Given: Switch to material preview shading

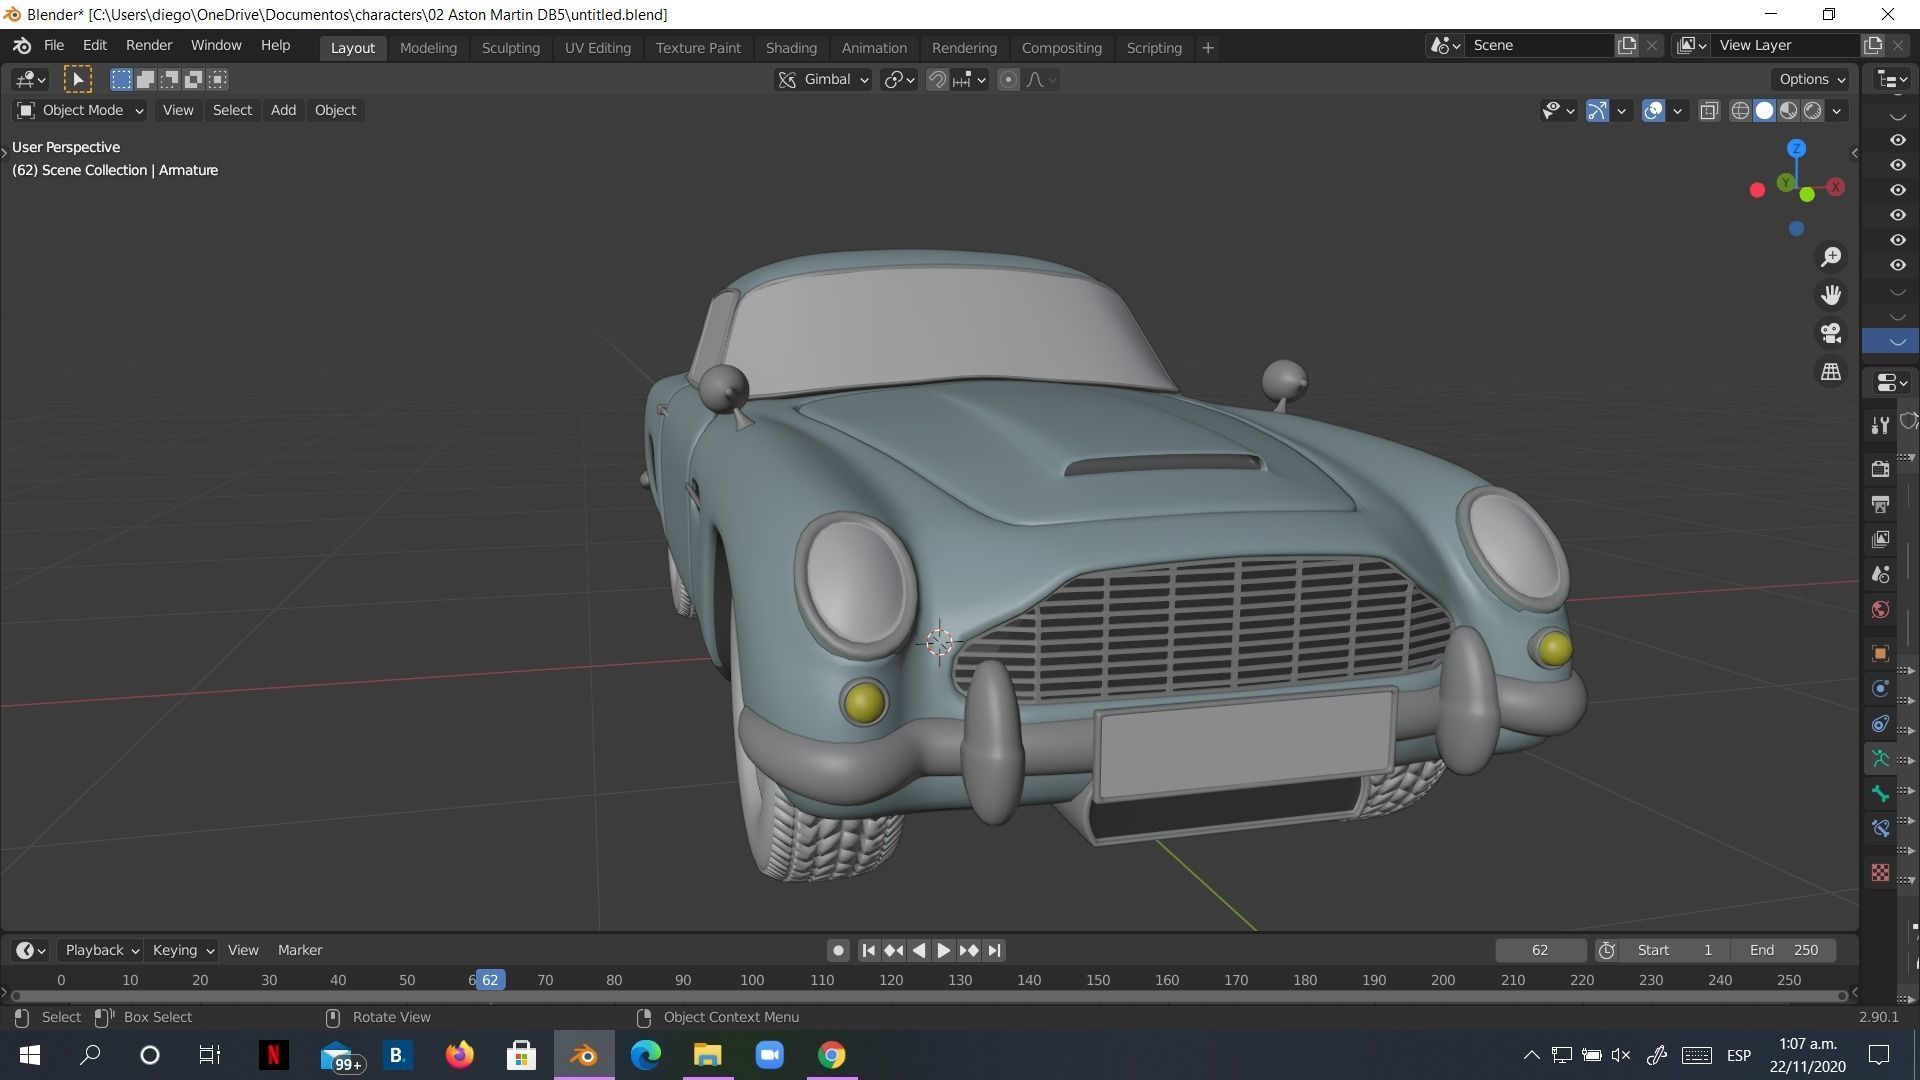Looking at the screenshot, I should 1788,111.
